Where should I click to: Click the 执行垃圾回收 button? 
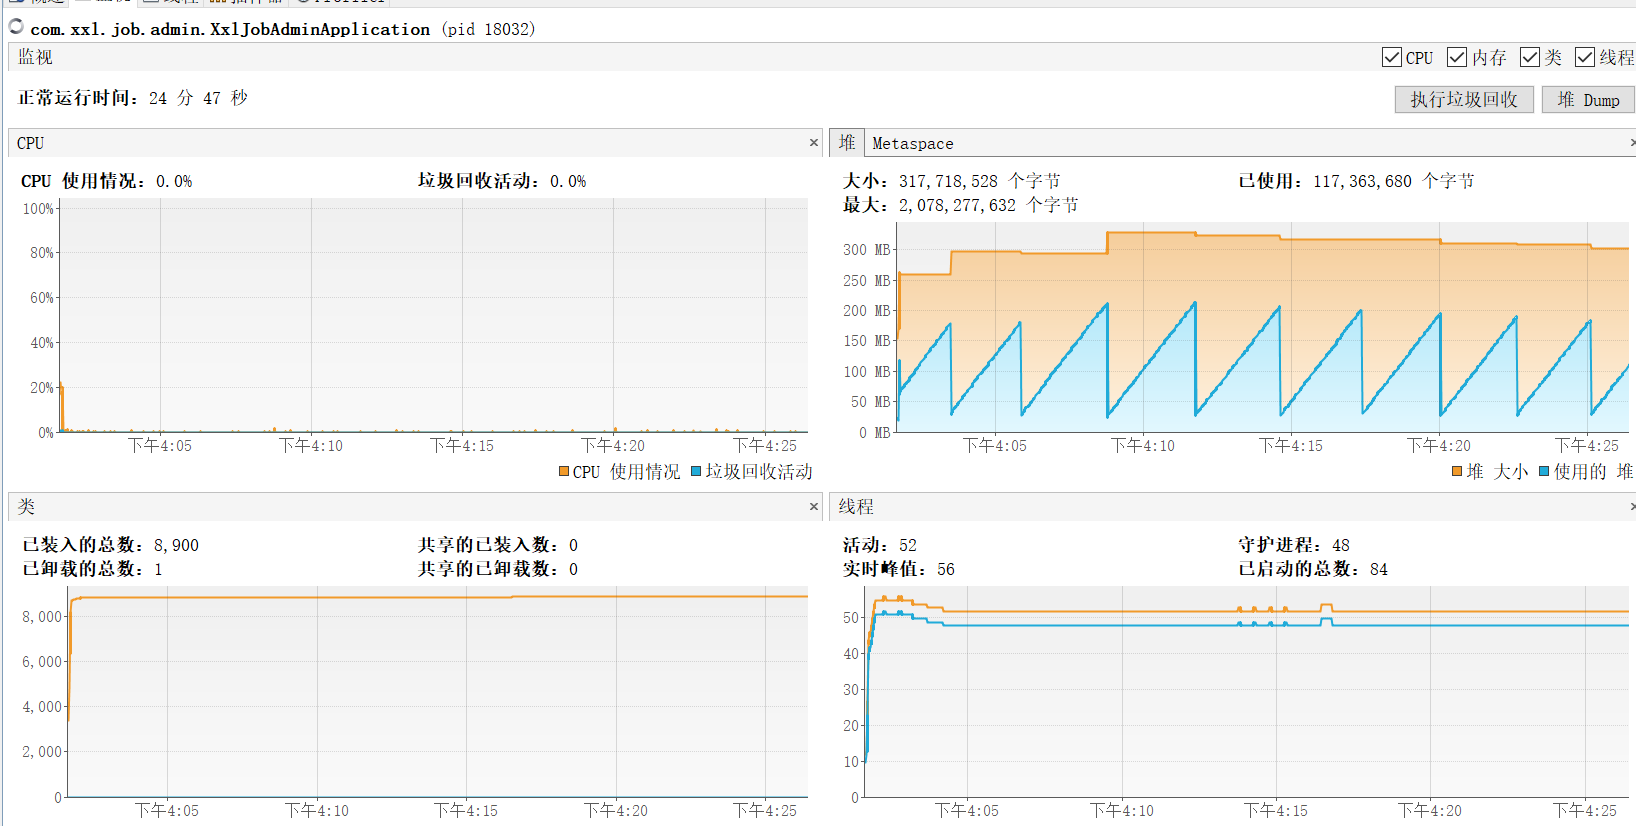[1464, 99]
